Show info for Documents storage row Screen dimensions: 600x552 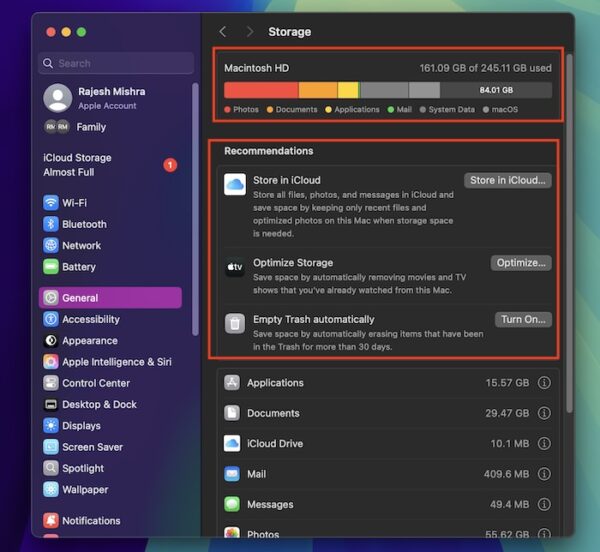pos(544,413)
